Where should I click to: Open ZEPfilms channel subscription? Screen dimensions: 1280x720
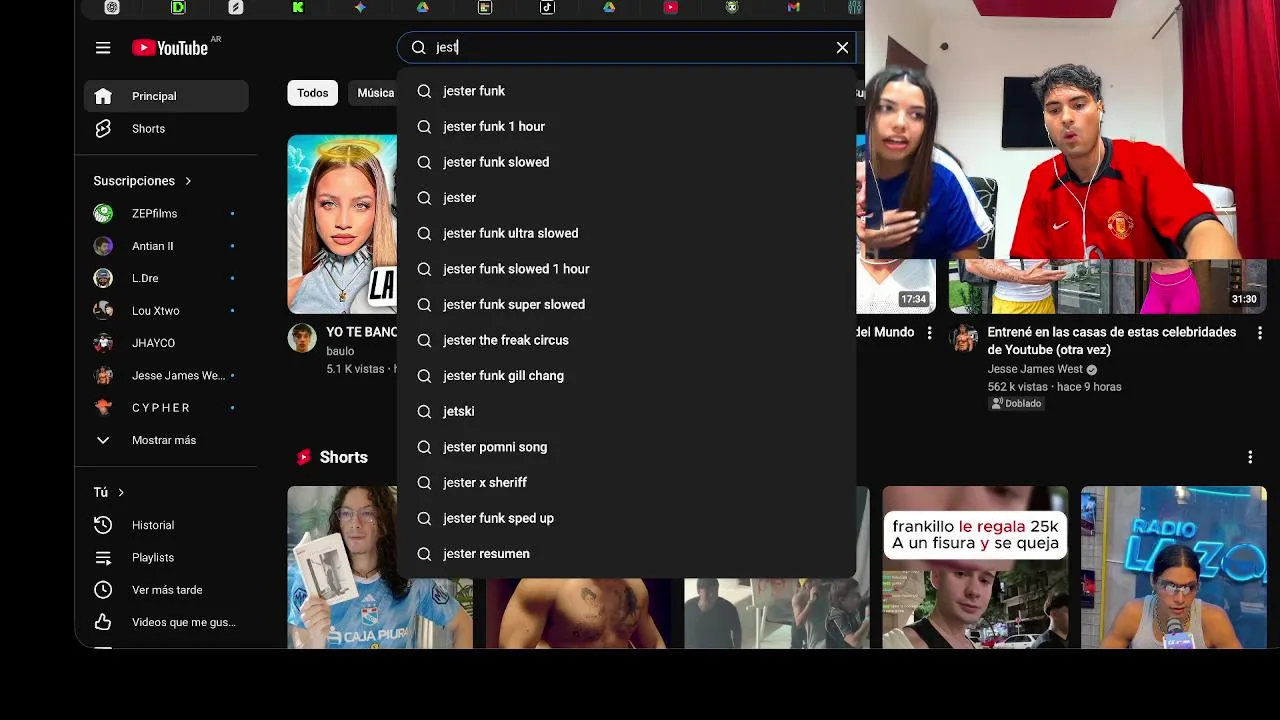coord(166,214)
